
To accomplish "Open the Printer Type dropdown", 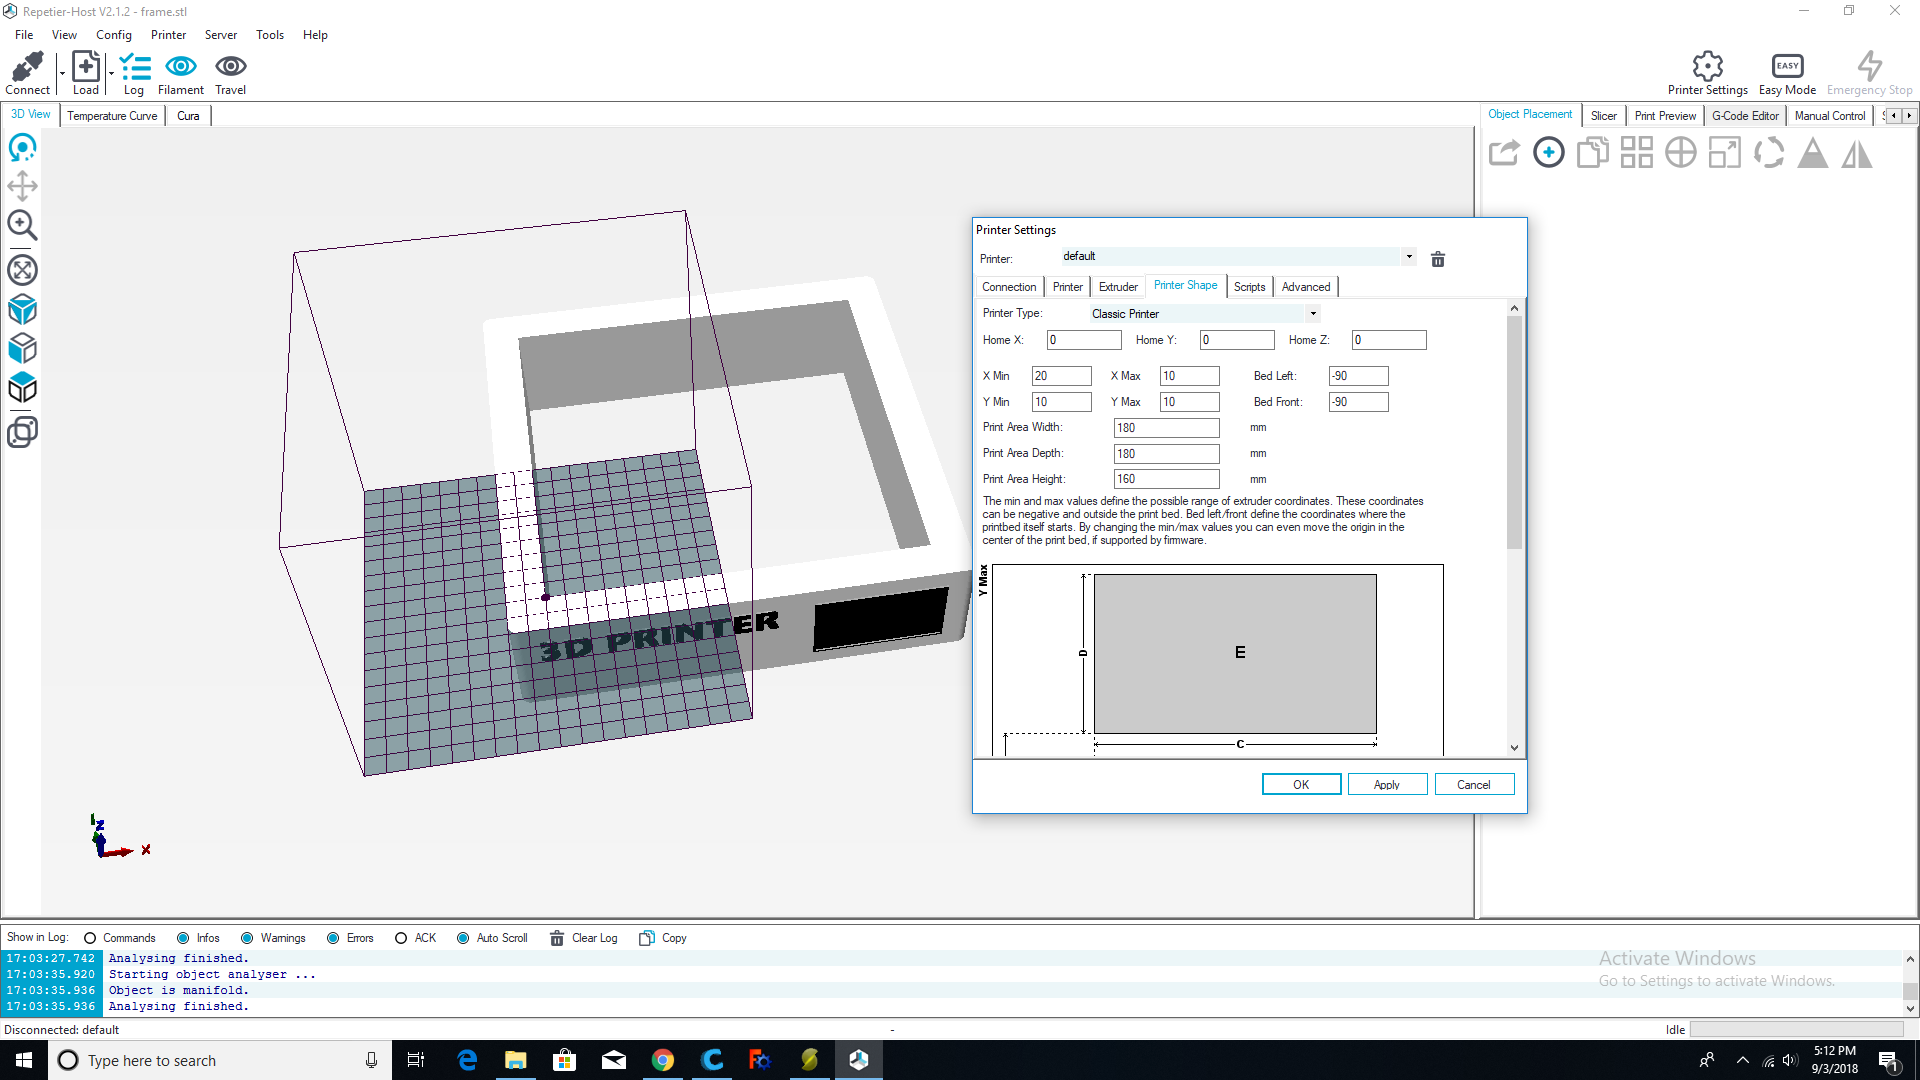I will point(1313,314).
